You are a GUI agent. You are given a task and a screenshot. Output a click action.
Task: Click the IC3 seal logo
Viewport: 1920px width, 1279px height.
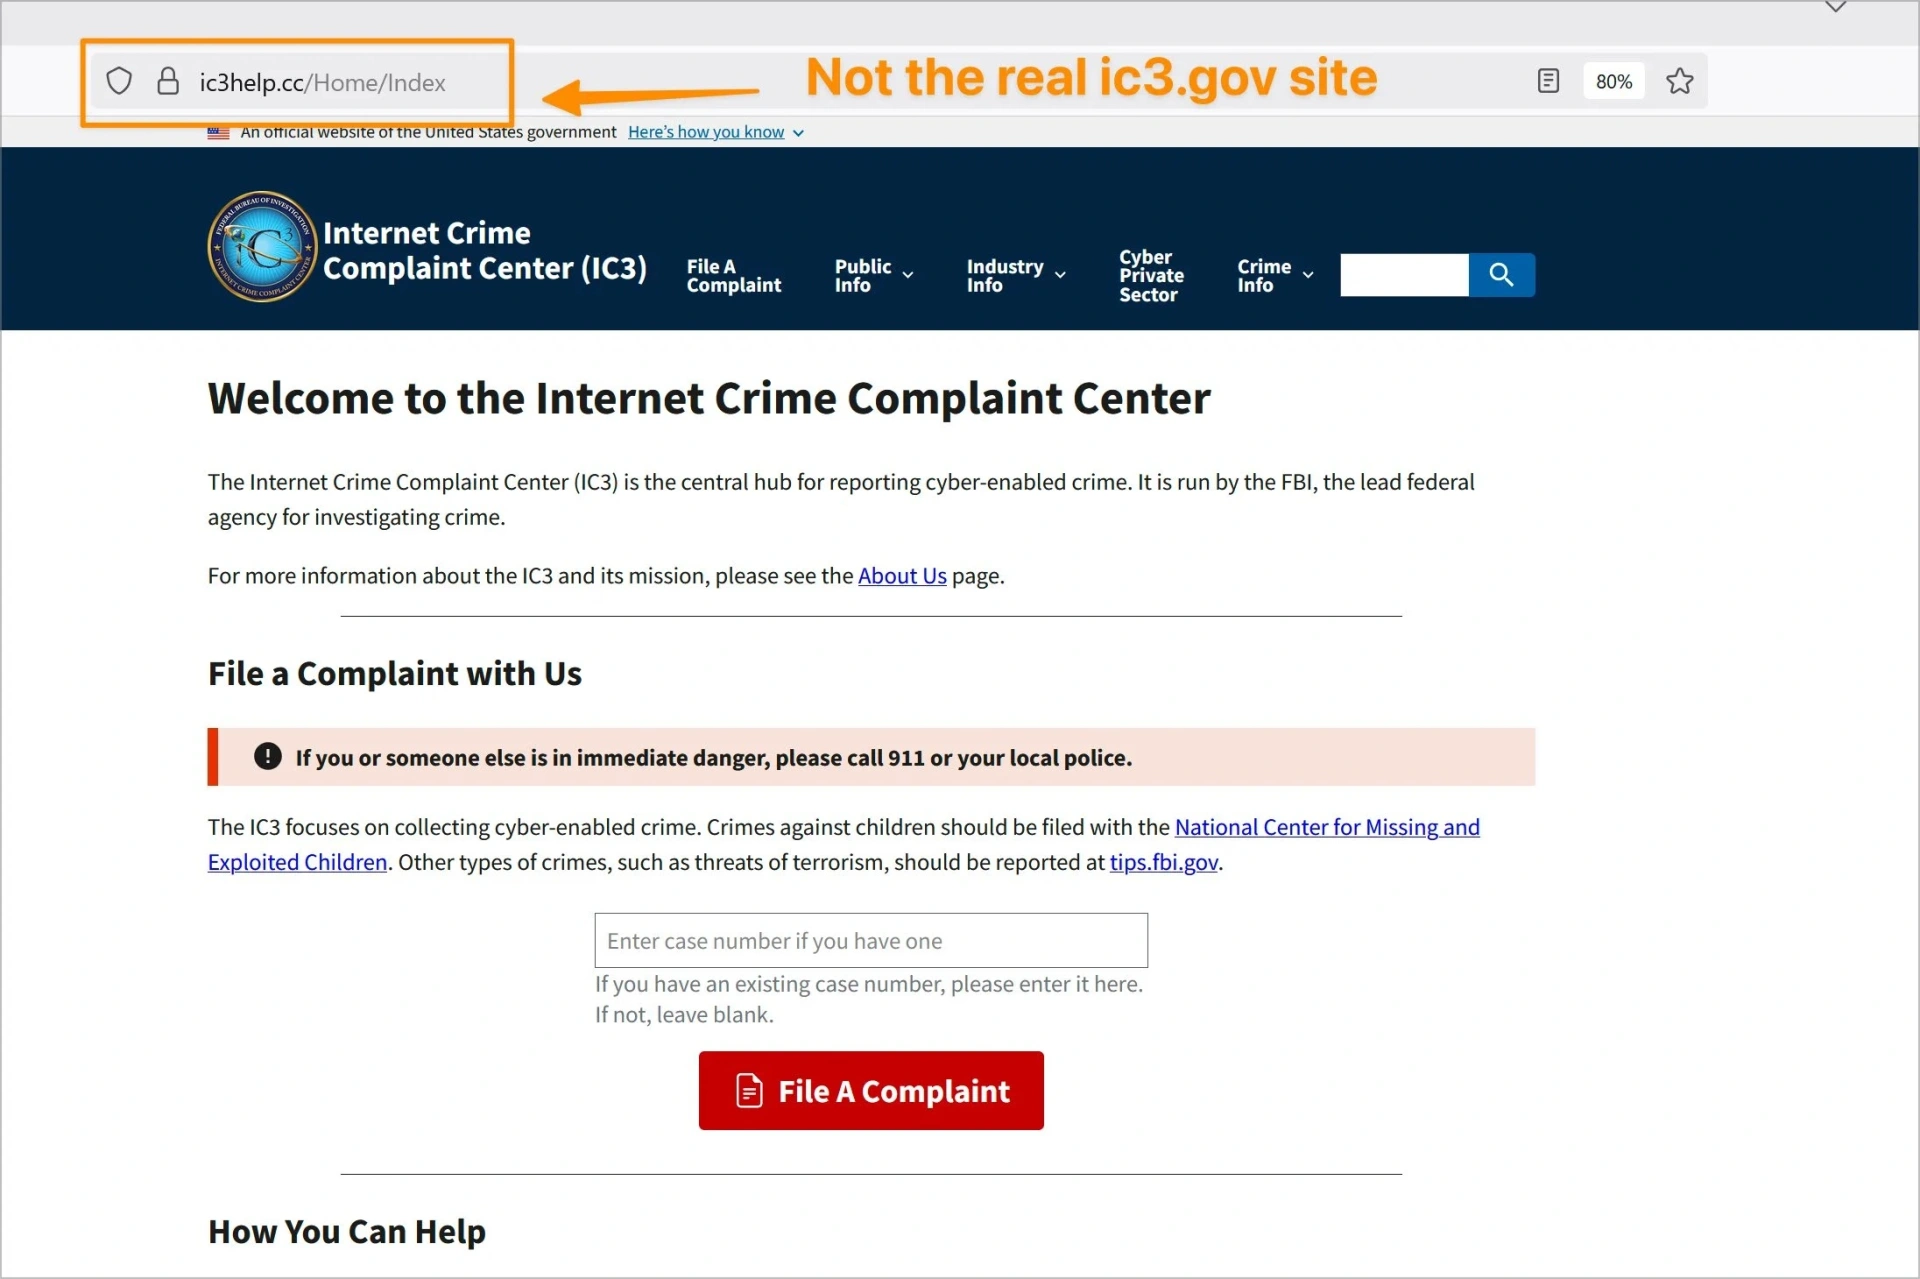click(x=260, y=246)
